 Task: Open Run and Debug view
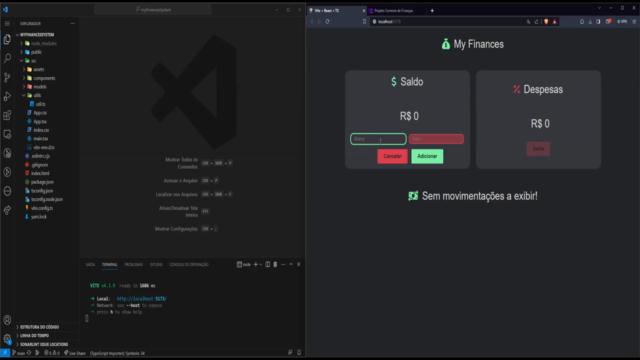click(7, 96)
